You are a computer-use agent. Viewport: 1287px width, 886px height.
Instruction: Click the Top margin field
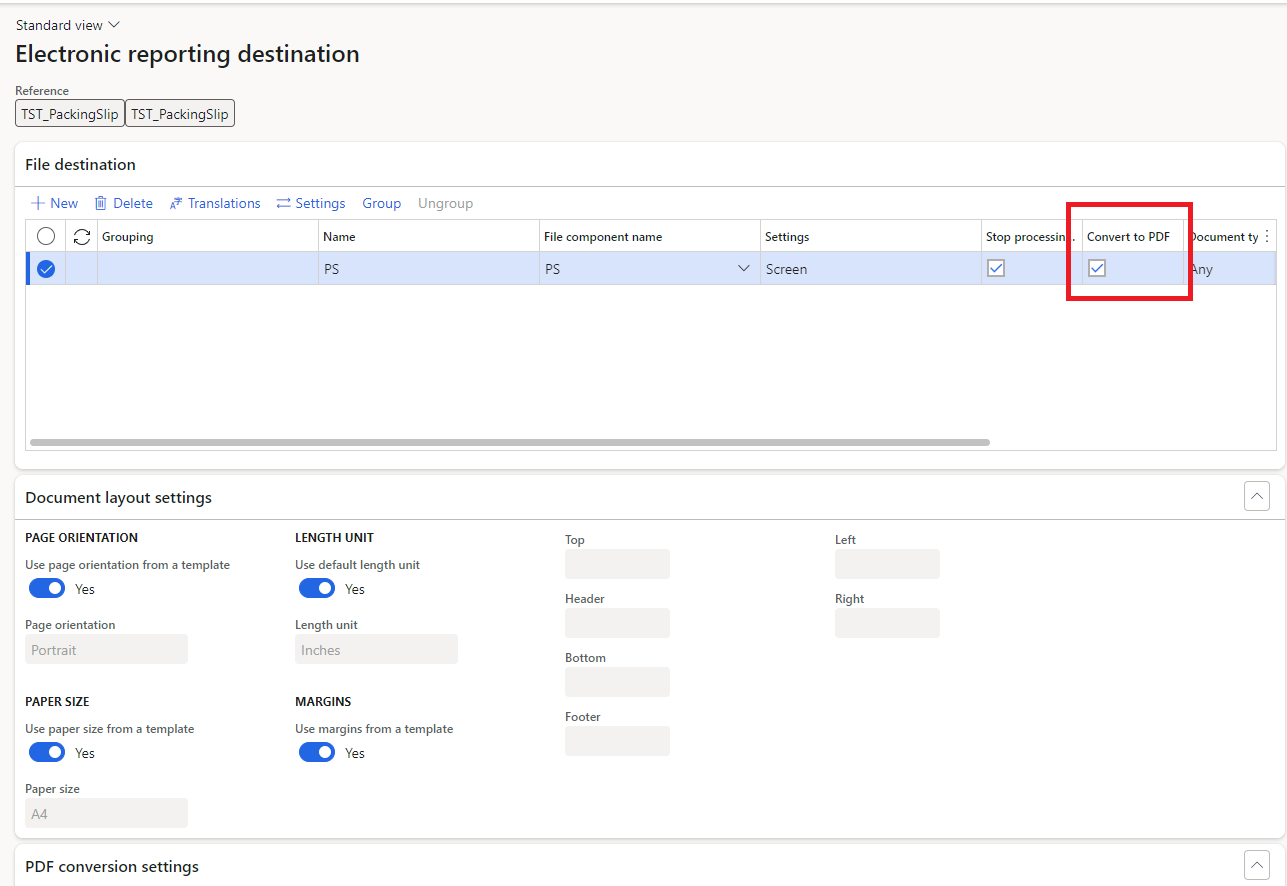click(x=617, y=564)
